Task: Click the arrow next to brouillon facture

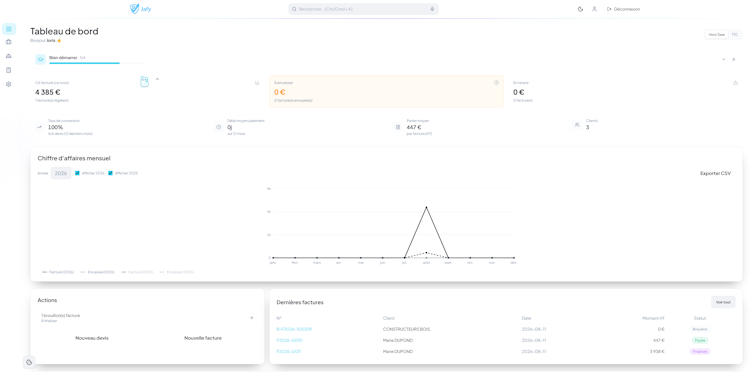Action: [x=252, y=317]
